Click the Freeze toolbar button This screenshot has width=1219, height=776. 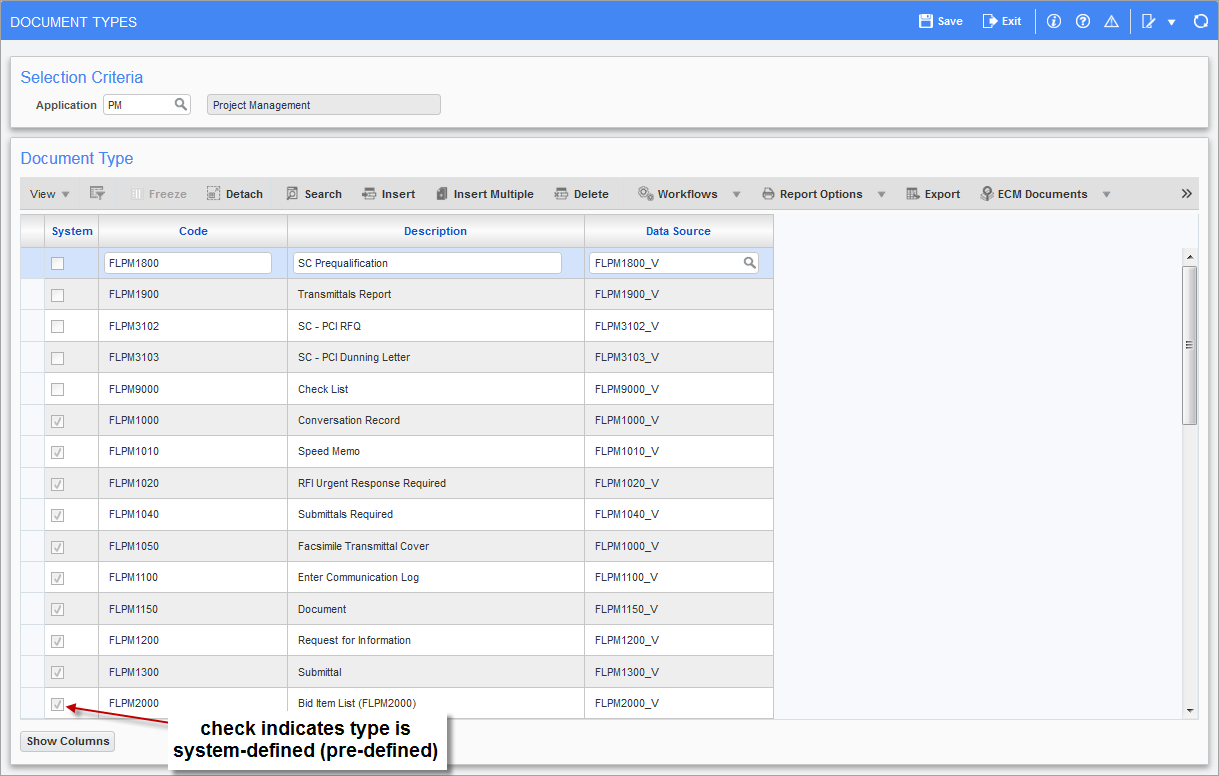pos(158,194)
